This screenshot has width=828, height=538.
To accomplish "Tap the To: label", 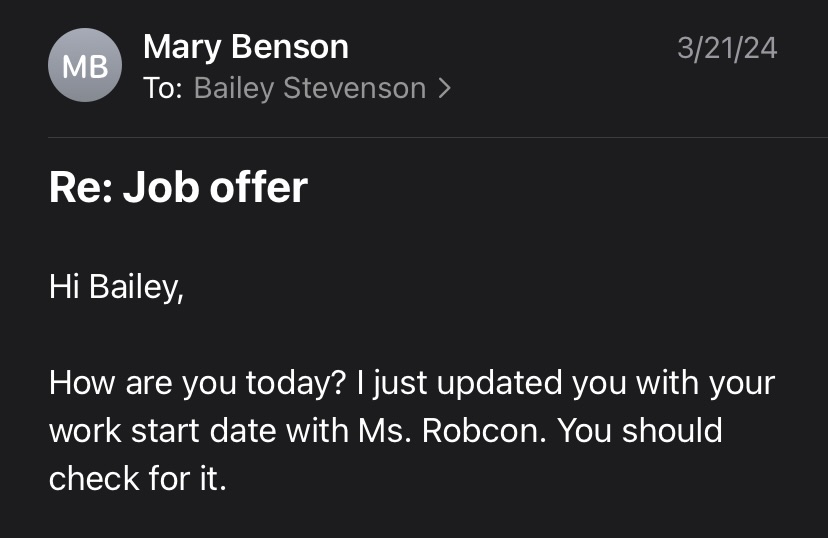I will [163, 88].
